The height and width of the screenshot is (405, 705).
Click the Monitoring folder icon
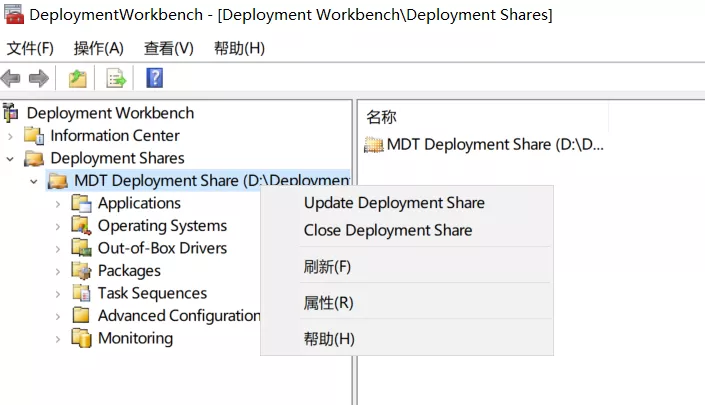click(82, 339)
